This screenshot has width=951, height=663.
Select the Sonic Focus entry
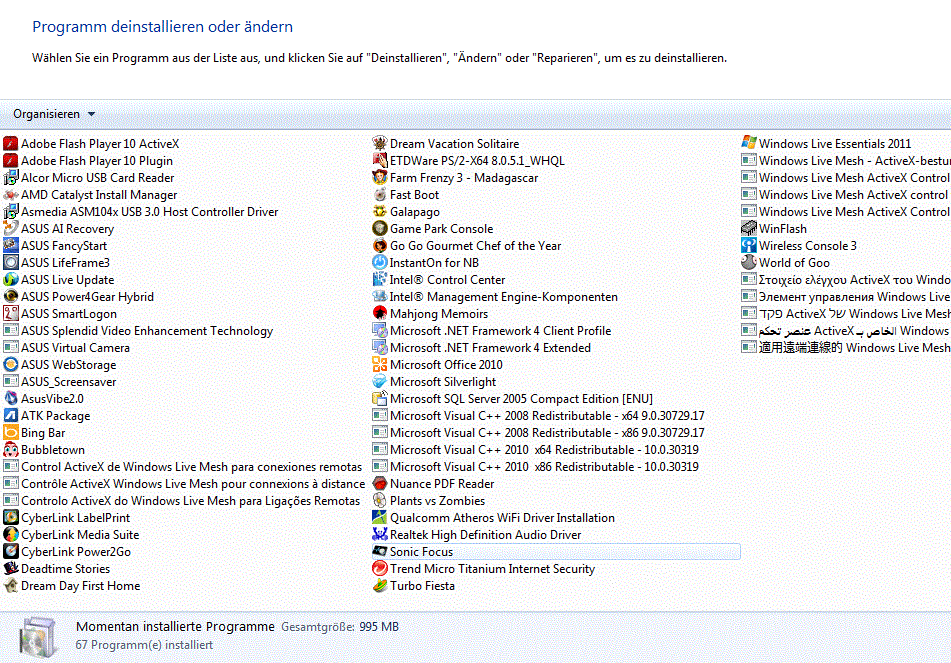tap(556, 551)
